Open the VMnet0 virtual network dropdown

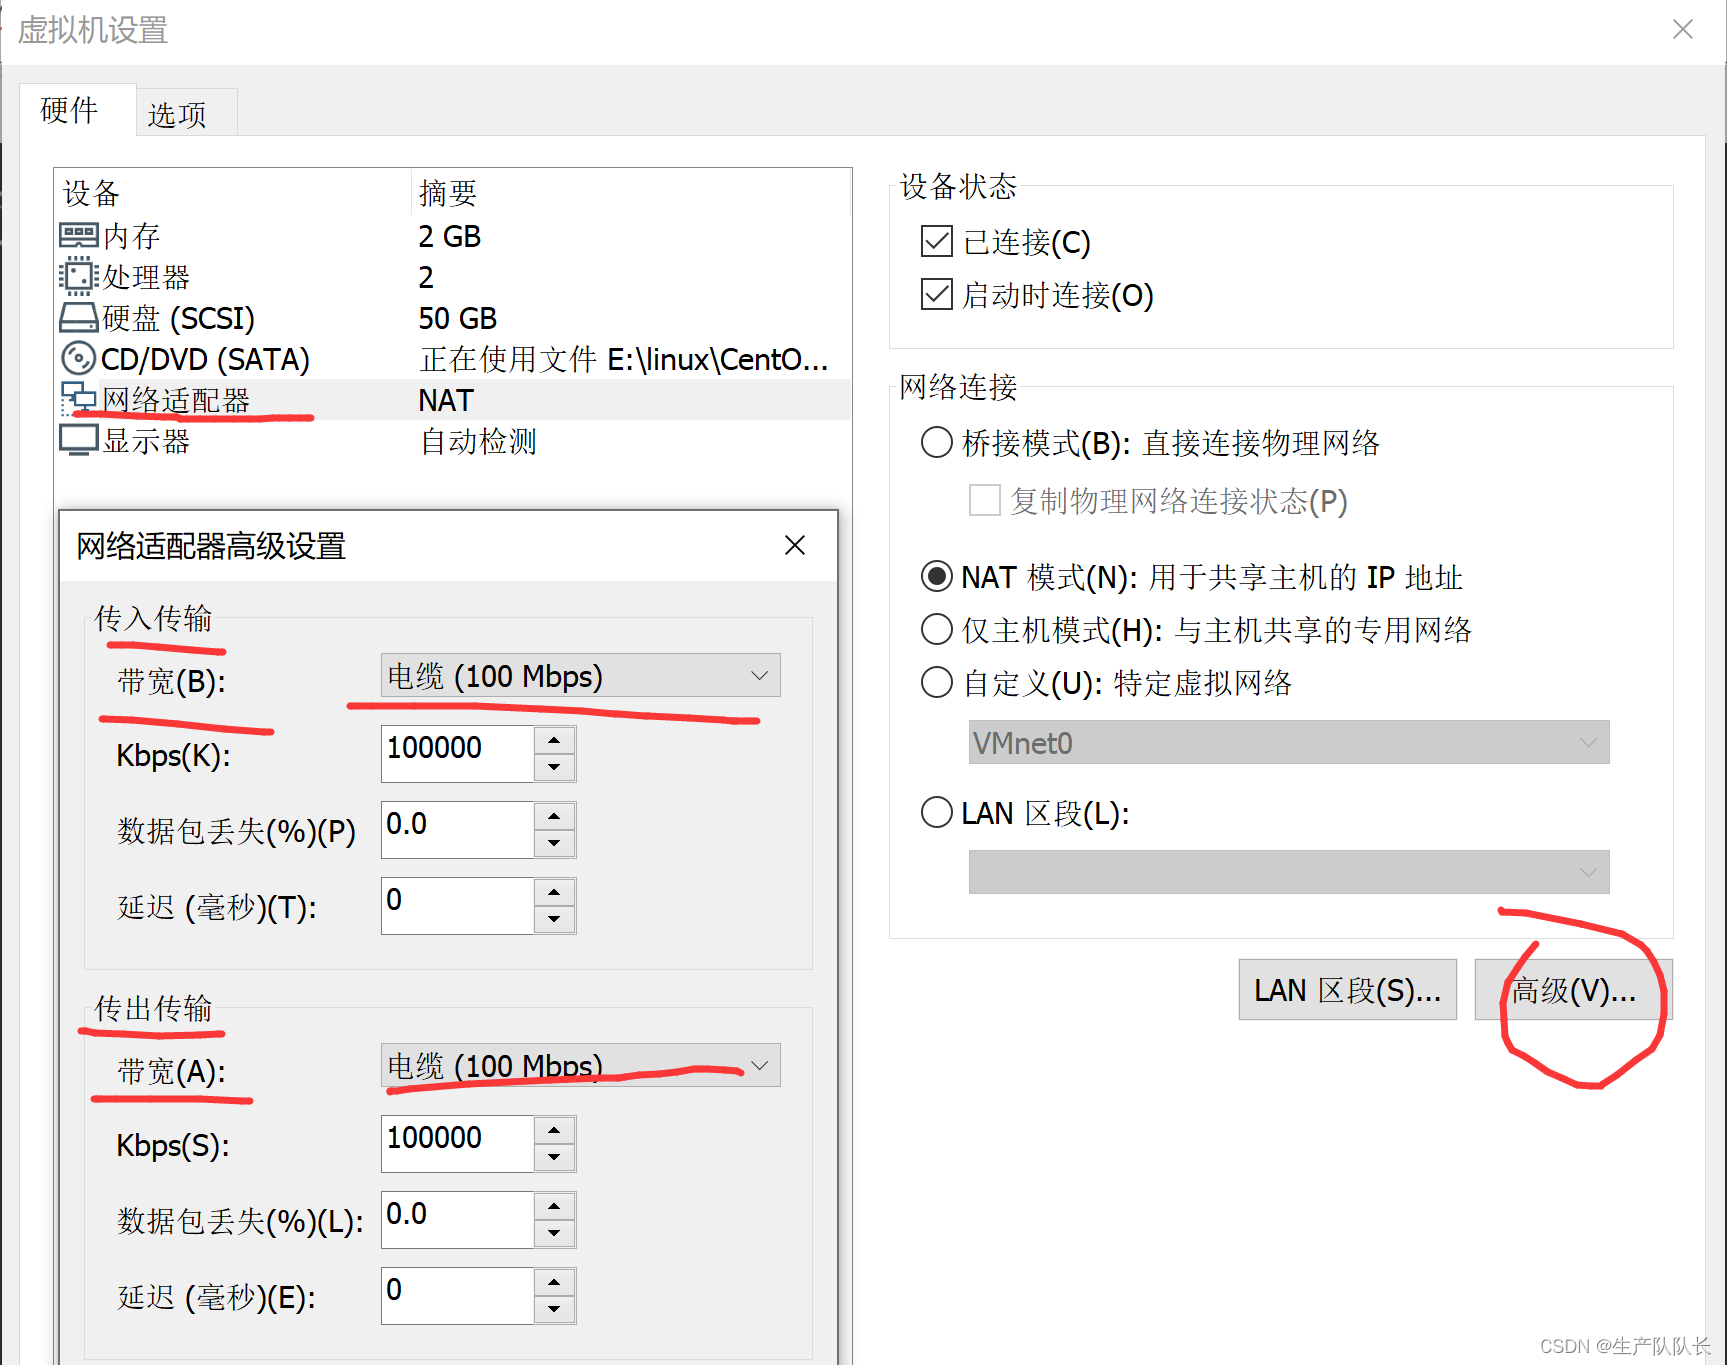[1288, 742]
